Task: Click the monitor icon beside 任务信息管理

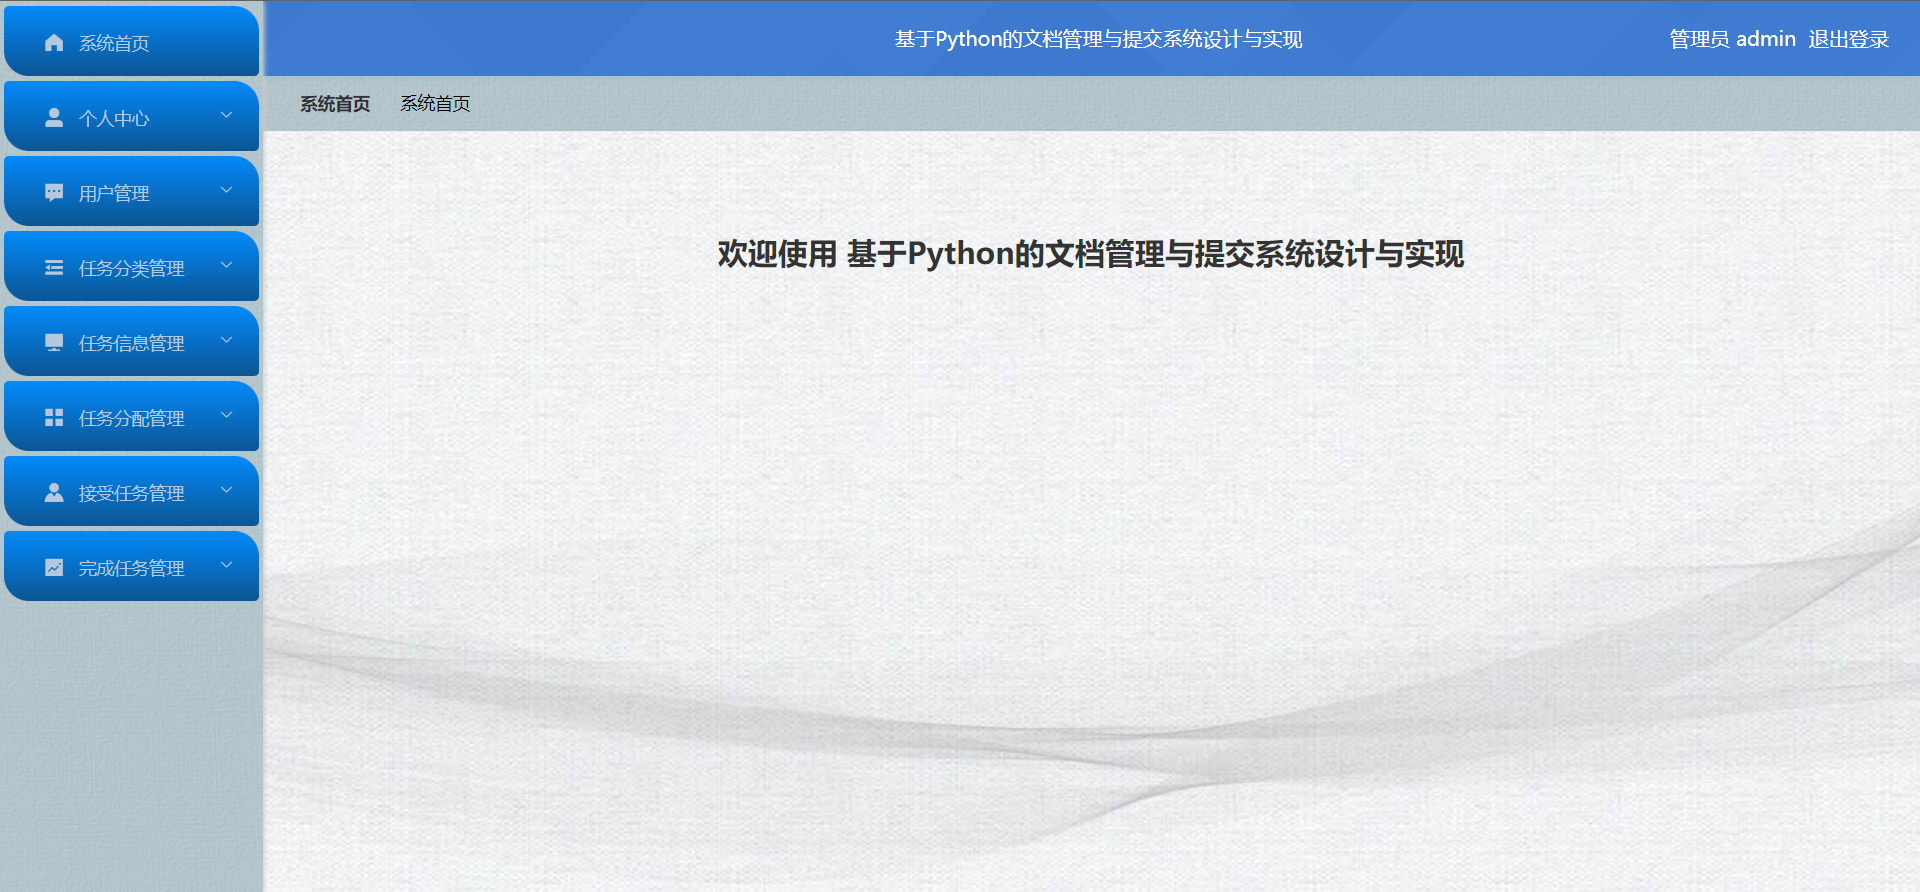Action: (54, 342)
